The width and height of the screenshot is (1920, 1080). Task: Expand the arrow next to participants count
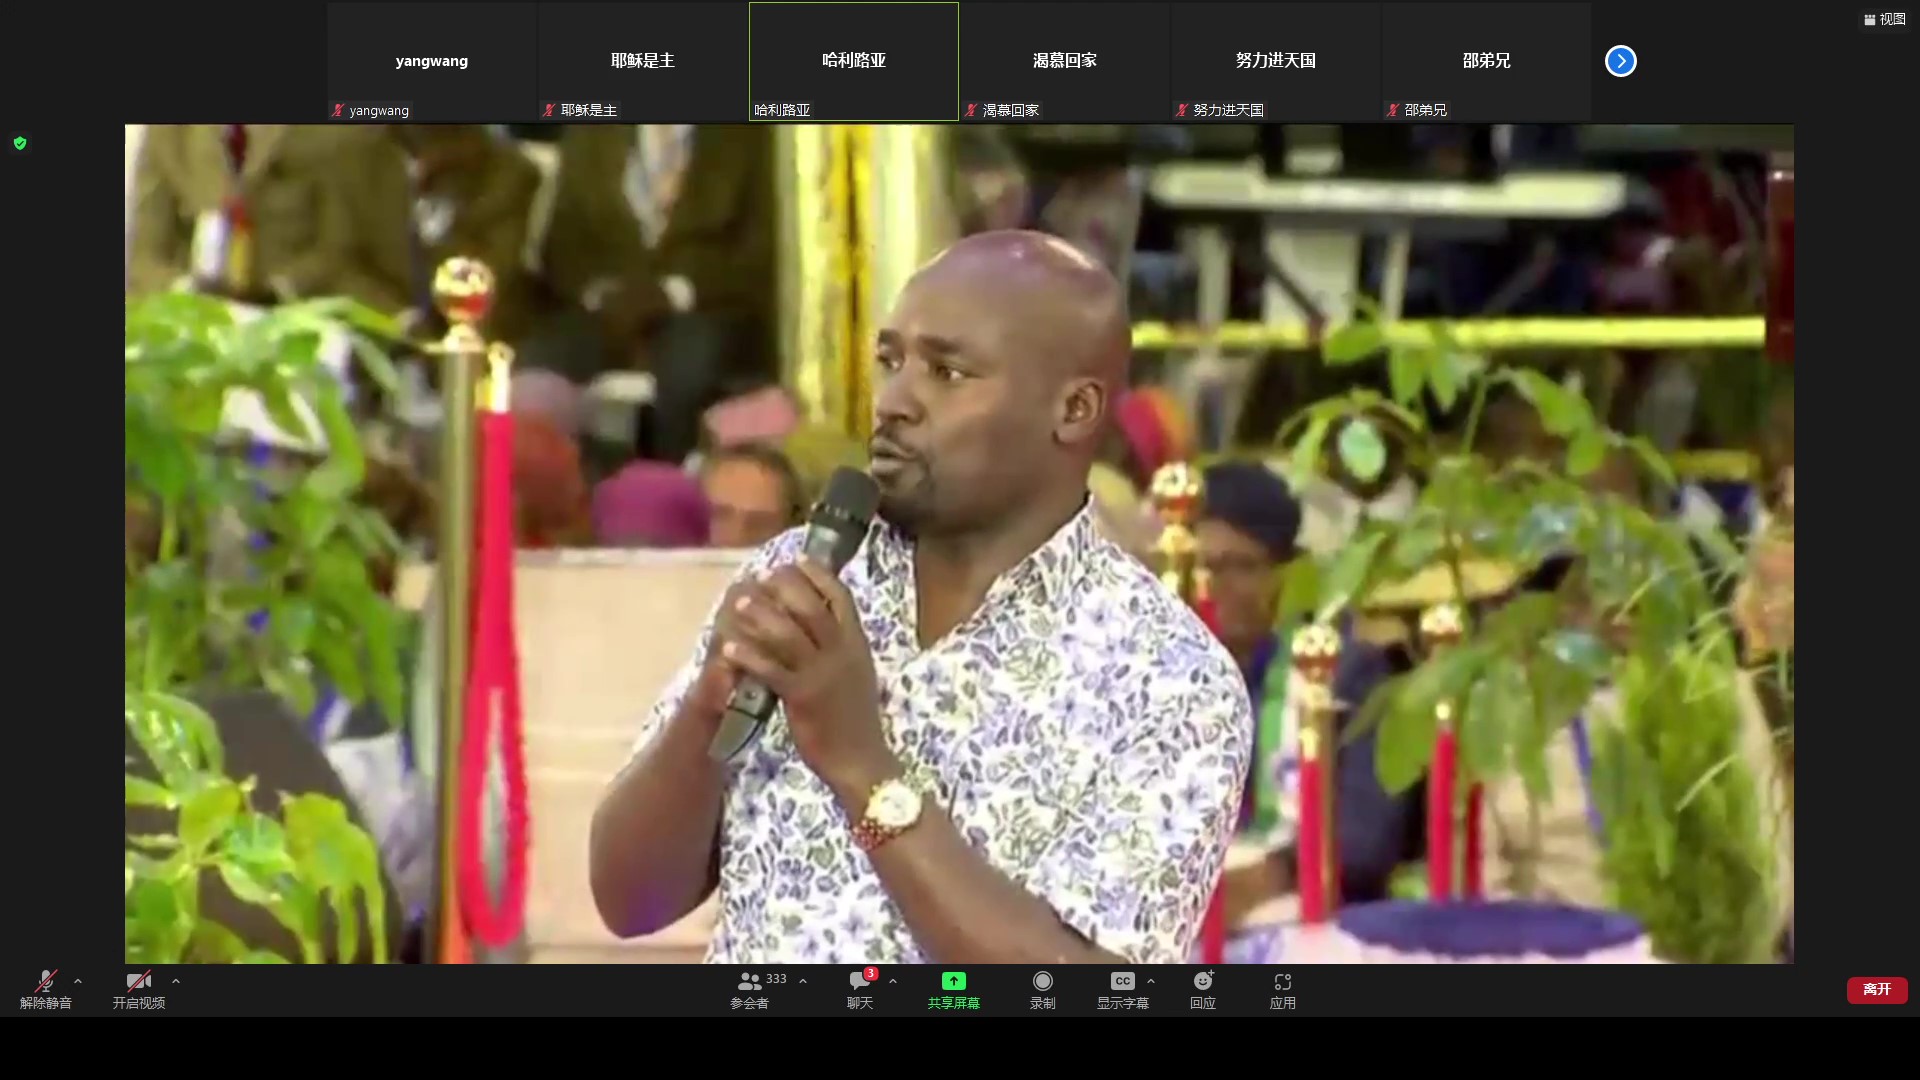click(x=803, y=981)
